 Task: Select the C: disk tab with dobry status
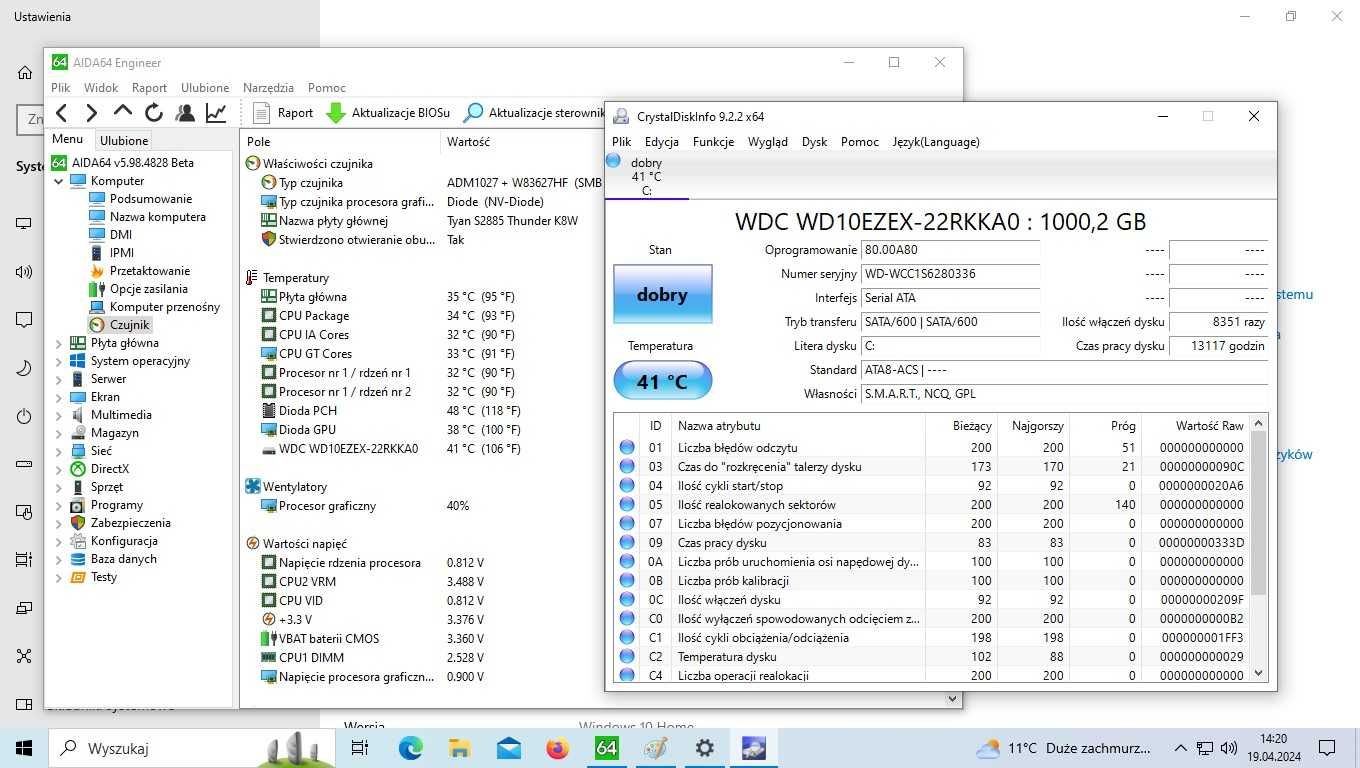coord(646,177)
